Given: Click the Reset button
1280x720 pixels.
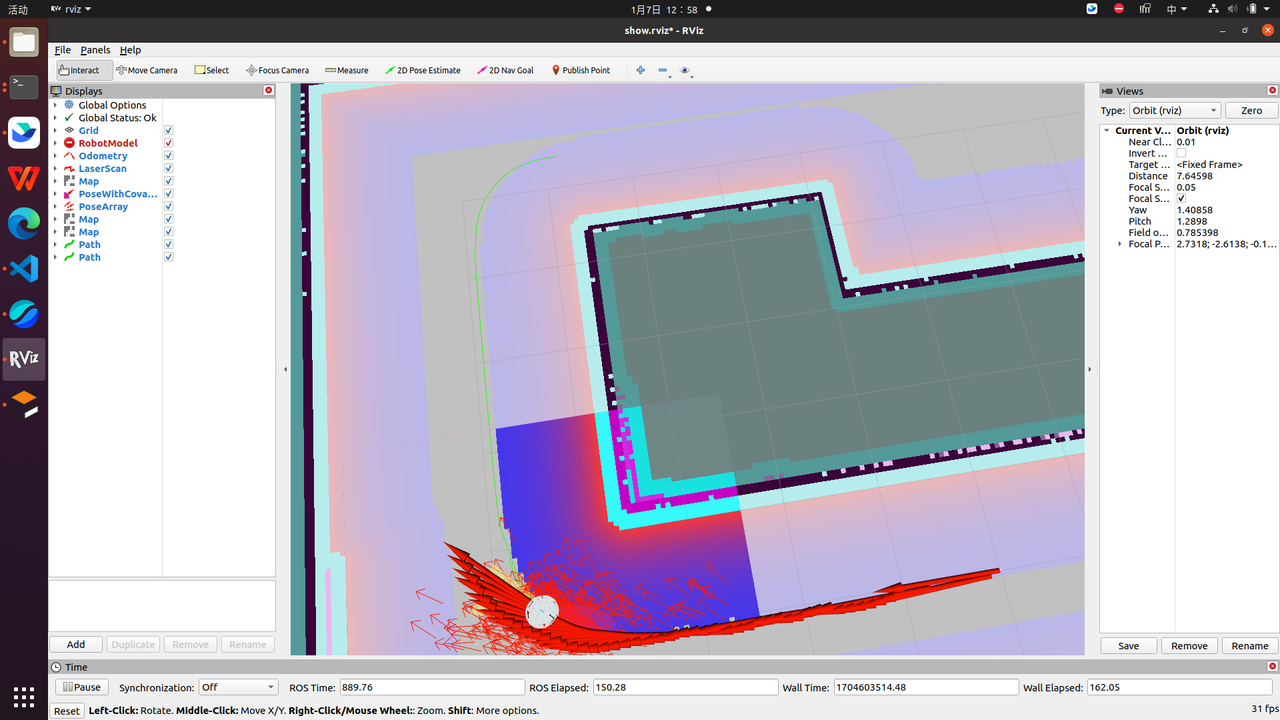Looking at the screenshot, I should click(67, 711).
